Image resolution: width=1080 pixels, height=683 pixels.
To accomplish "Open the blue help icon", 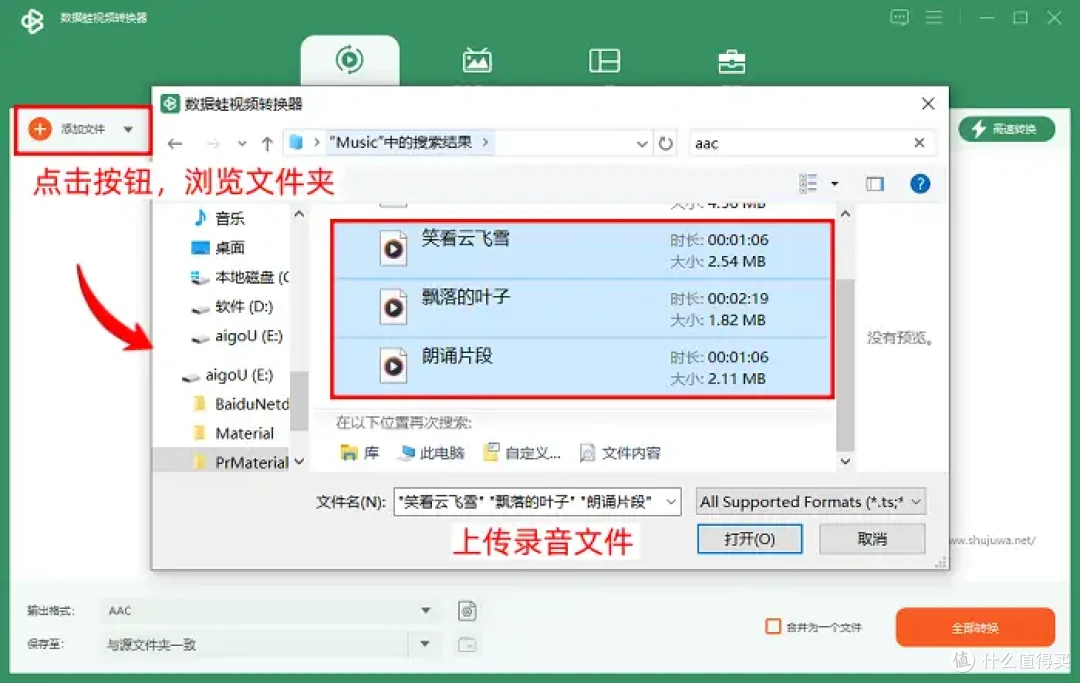I will [920, 184].
